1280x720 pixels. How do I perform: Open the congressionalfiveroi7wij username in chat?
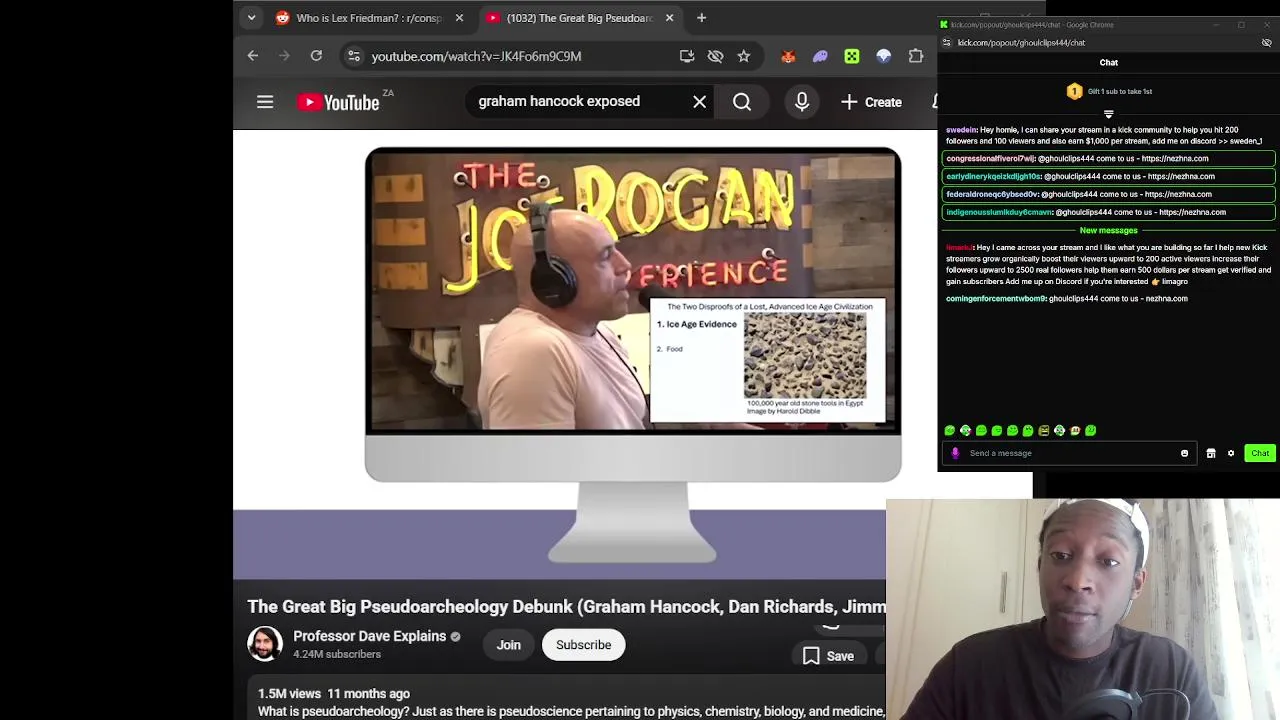pos(990,158)
